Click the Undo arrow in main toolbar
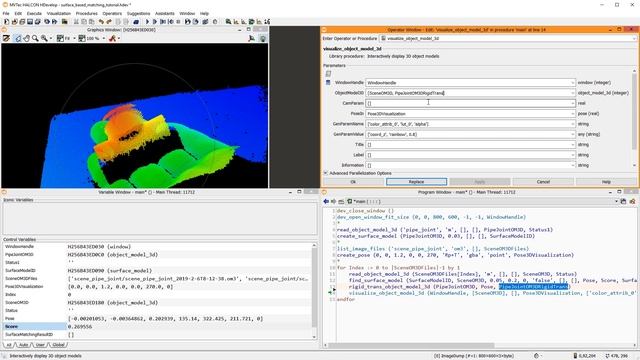 coord(101,22)
